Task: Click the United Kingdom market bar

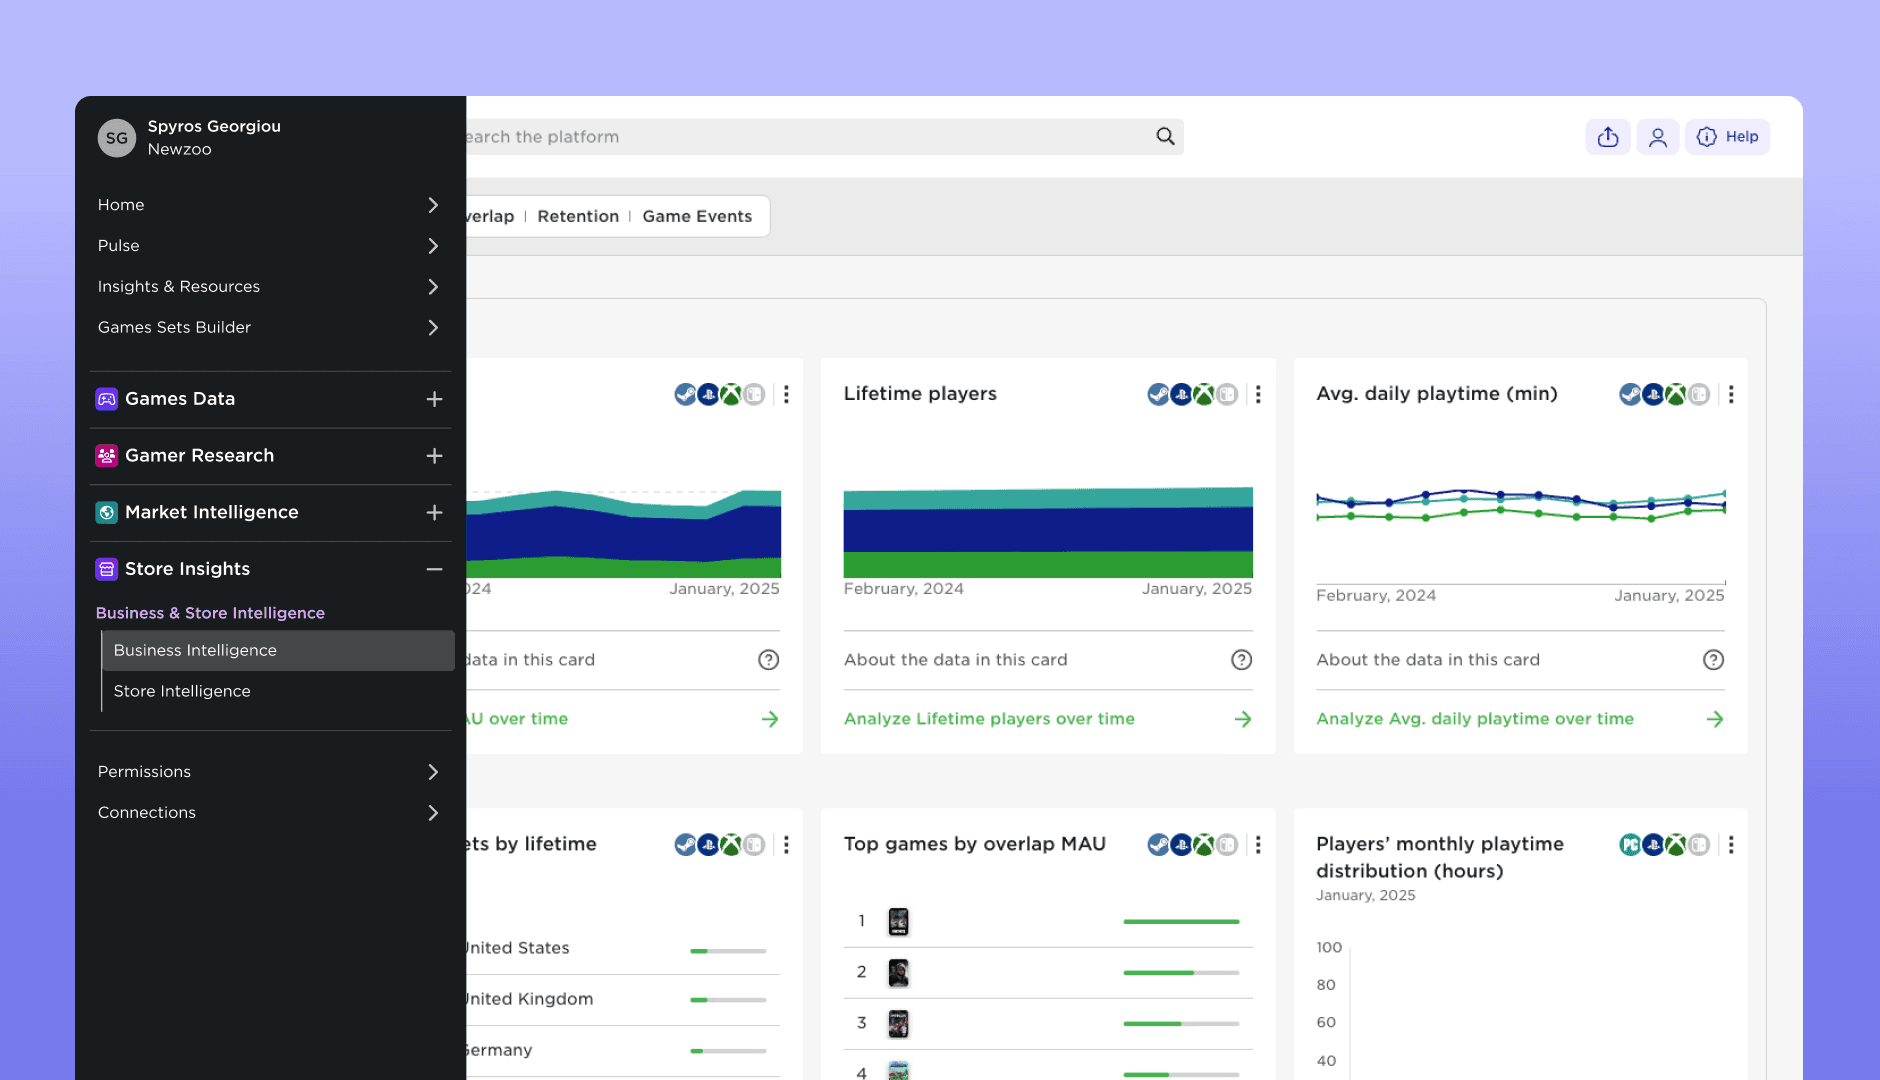Action: (x=728, y=1000)
